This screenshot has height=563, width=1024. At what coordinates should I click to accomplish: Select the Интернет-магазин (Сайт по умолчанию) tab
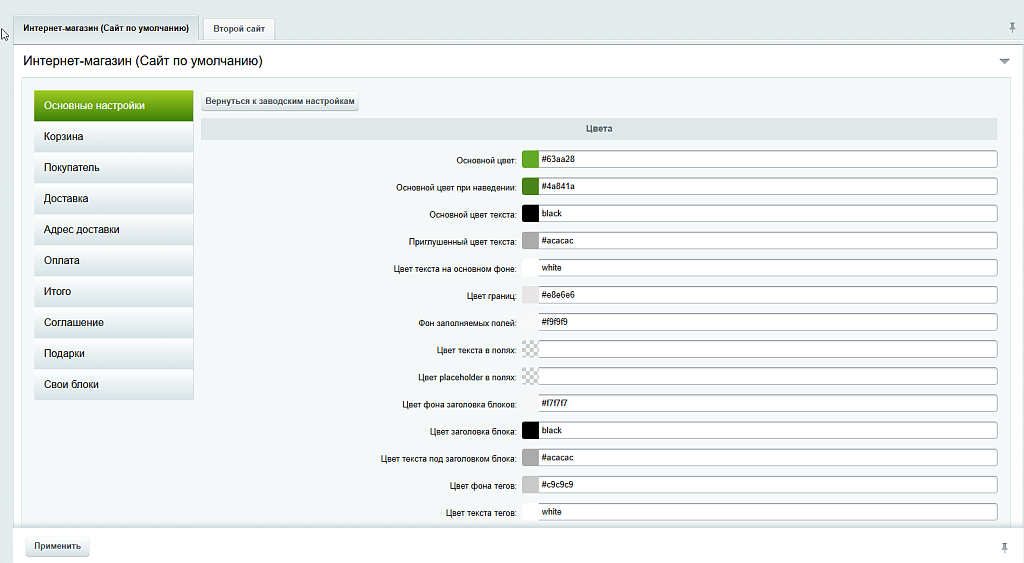pos(106,28)
